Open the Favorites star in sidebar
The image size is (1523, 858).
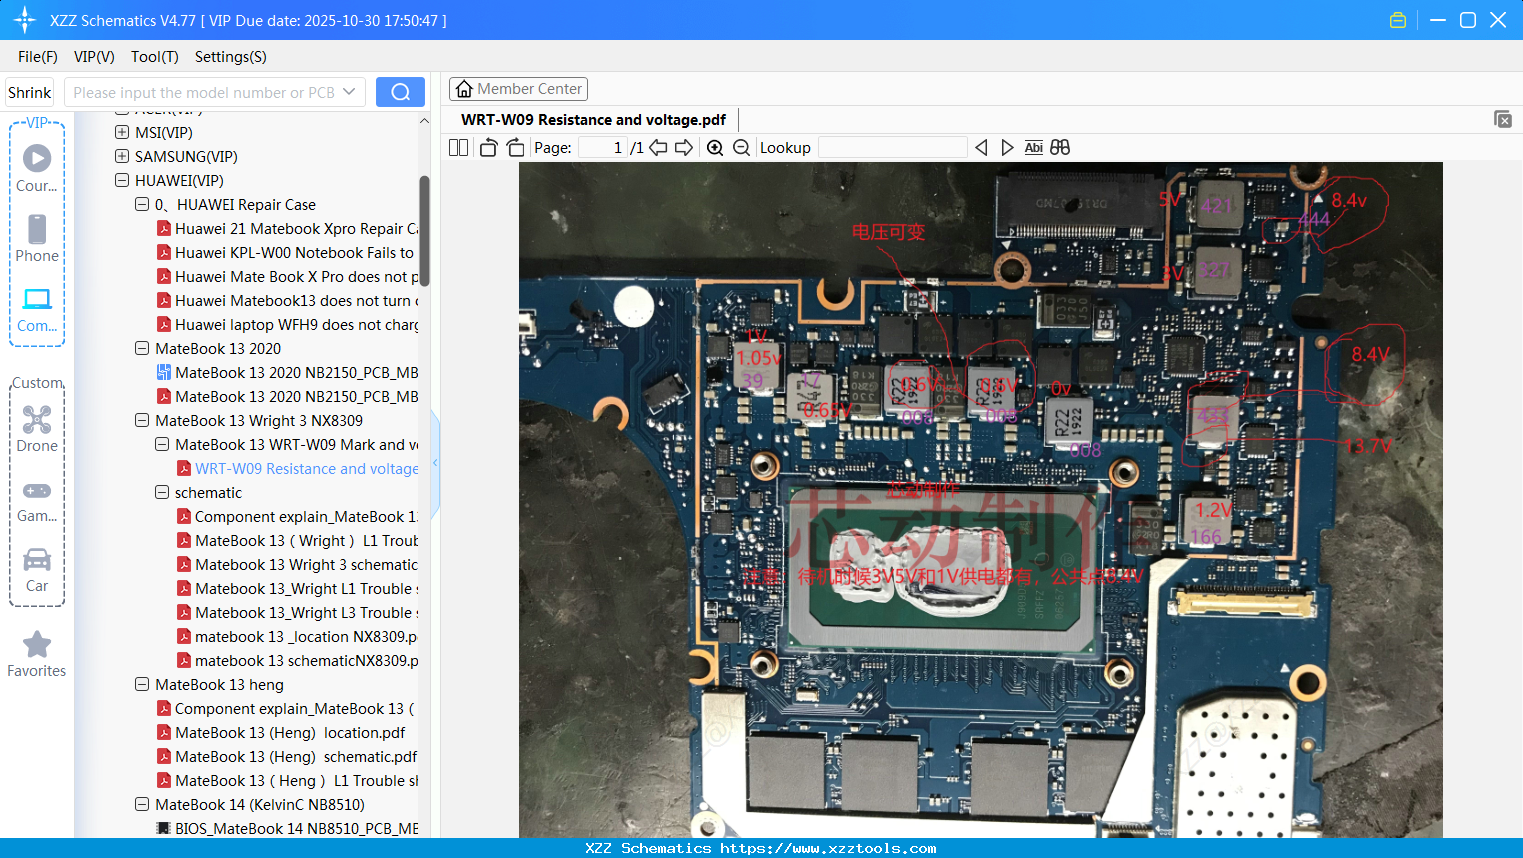[37, 654]
